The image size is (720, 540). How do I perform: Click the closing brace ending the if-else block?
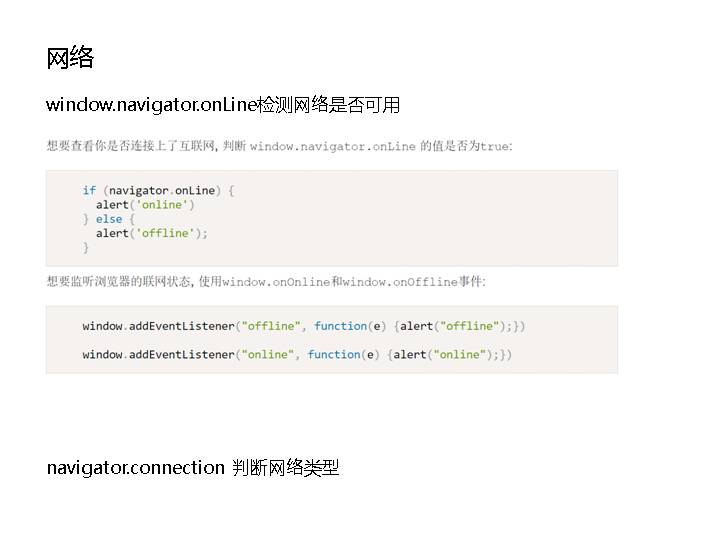coord(86,247)
